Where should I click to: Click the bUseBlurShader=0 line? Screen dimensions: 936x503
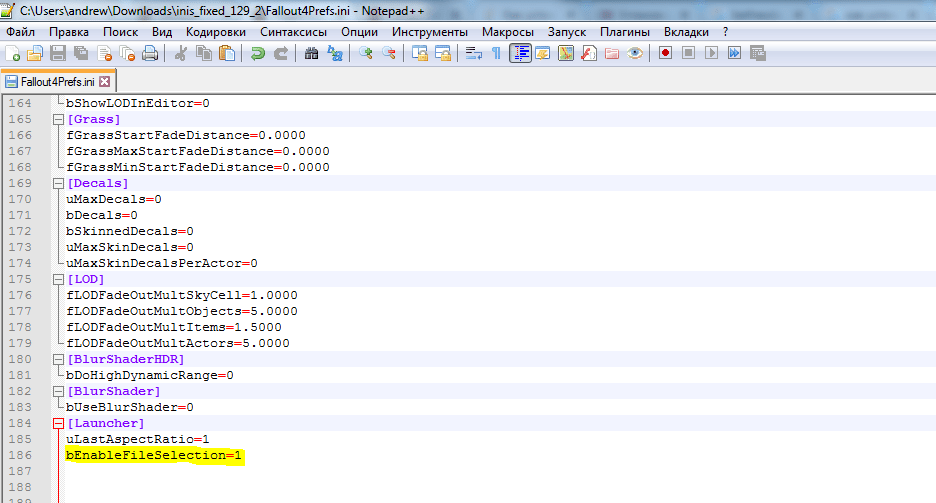130,408
